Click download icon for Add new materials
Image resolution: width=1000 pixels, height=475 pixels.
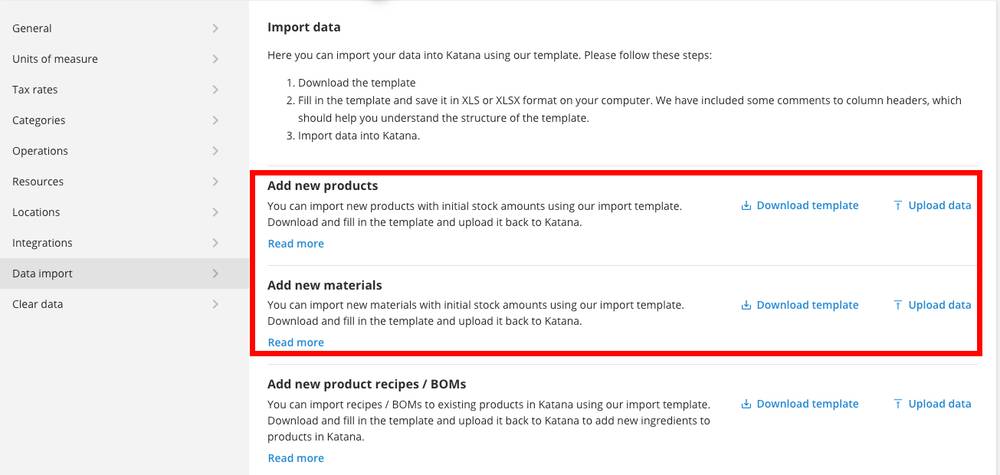(746, 305)
